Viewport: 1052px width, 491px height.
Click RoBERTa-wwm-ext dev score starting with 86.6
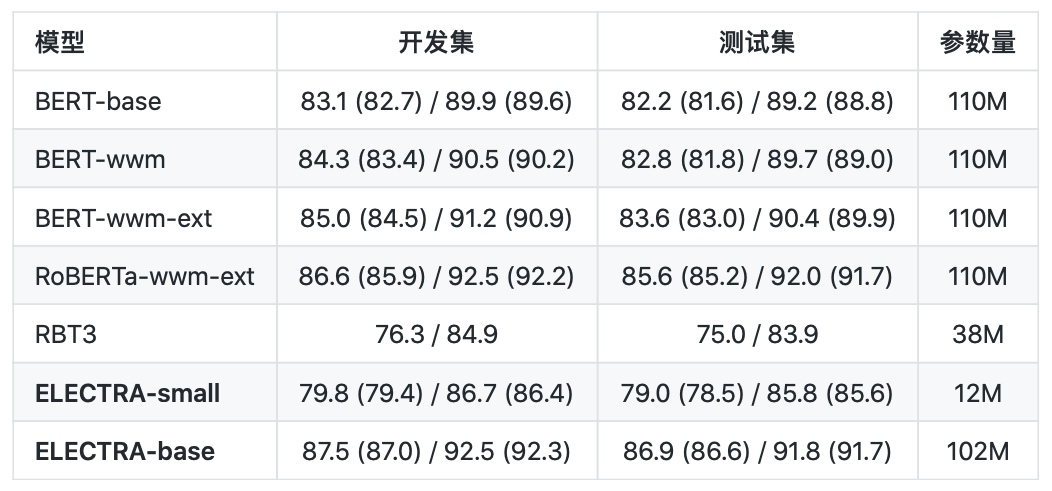436,276
